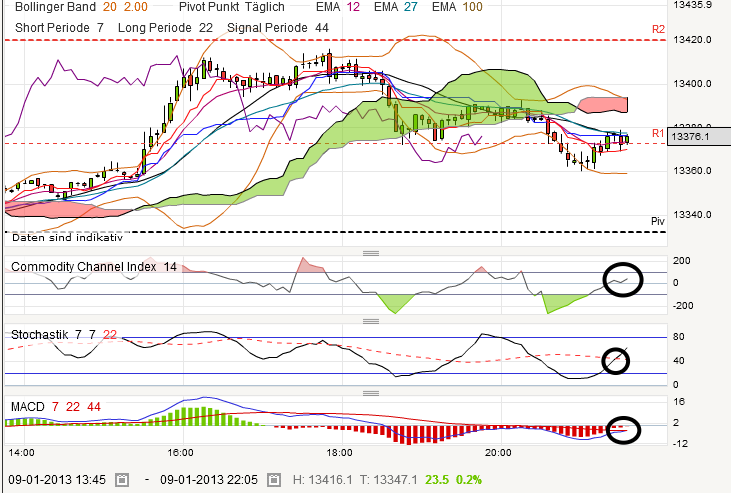Viewport: 731px width, 493px height.
Task: Click the high value H: 13416.1
Action: tap(323, 479)
